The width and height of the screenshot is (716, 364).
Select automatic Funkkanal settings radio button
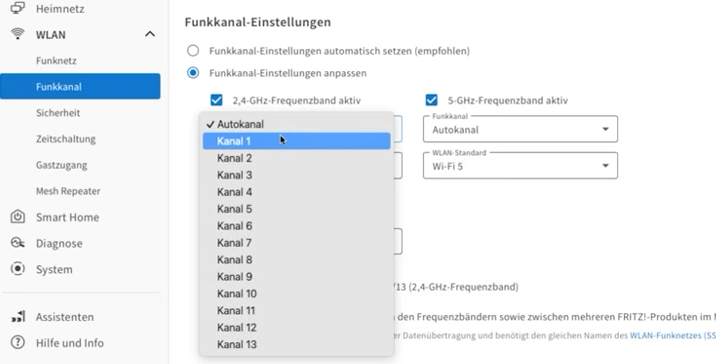pyautogui.click(x=193, y=50)
